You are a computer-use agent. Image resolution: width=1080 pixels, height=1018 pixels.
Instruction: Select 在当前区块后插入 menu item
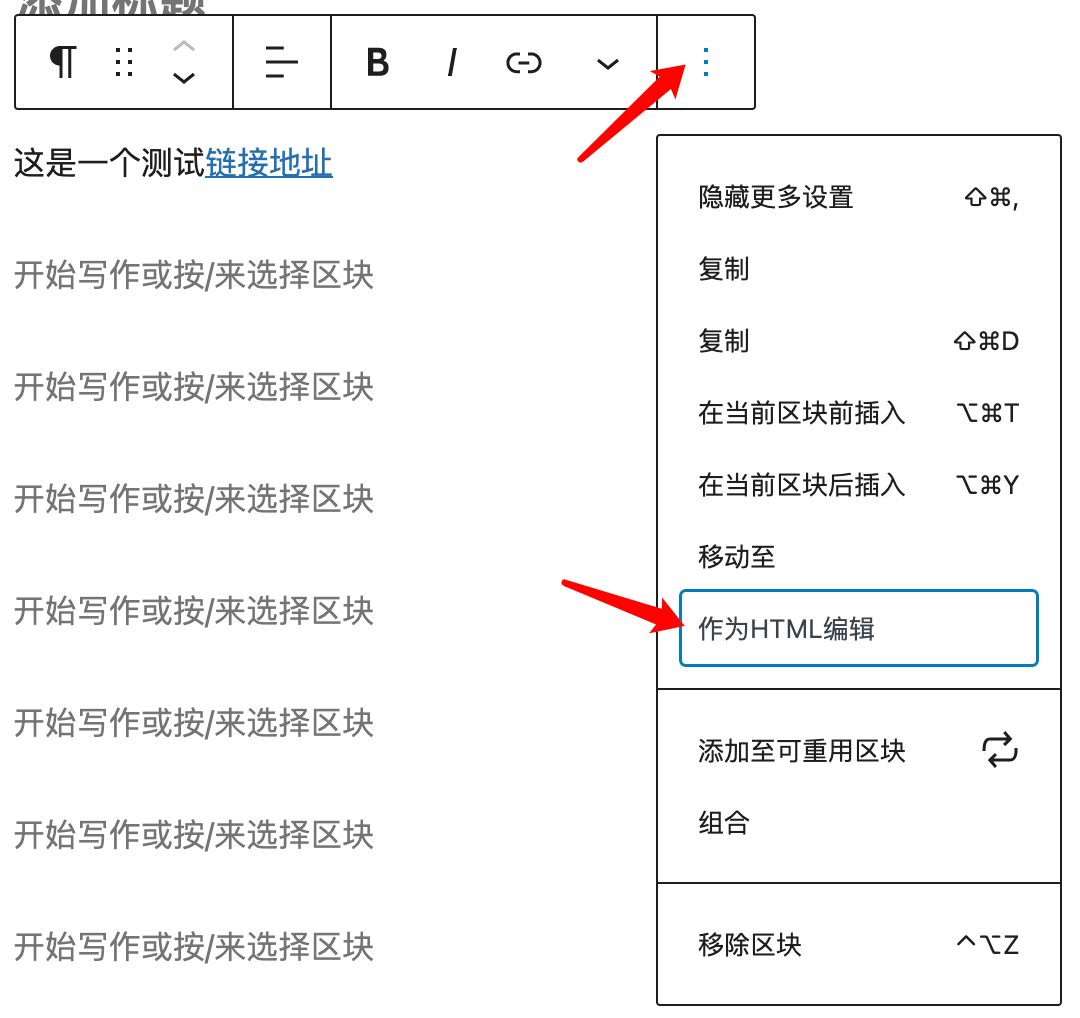[x=858, y=486]
